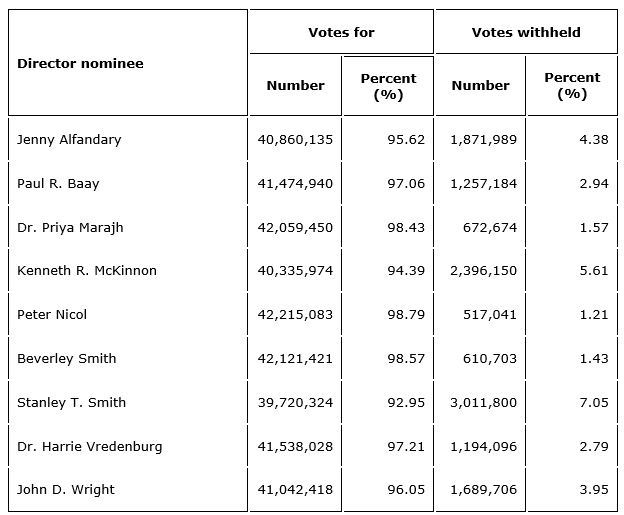The height and width of the screenshot is (515, 624).
Task: Select Peter Nicol in the nominee list
Action: coord(52,314)
